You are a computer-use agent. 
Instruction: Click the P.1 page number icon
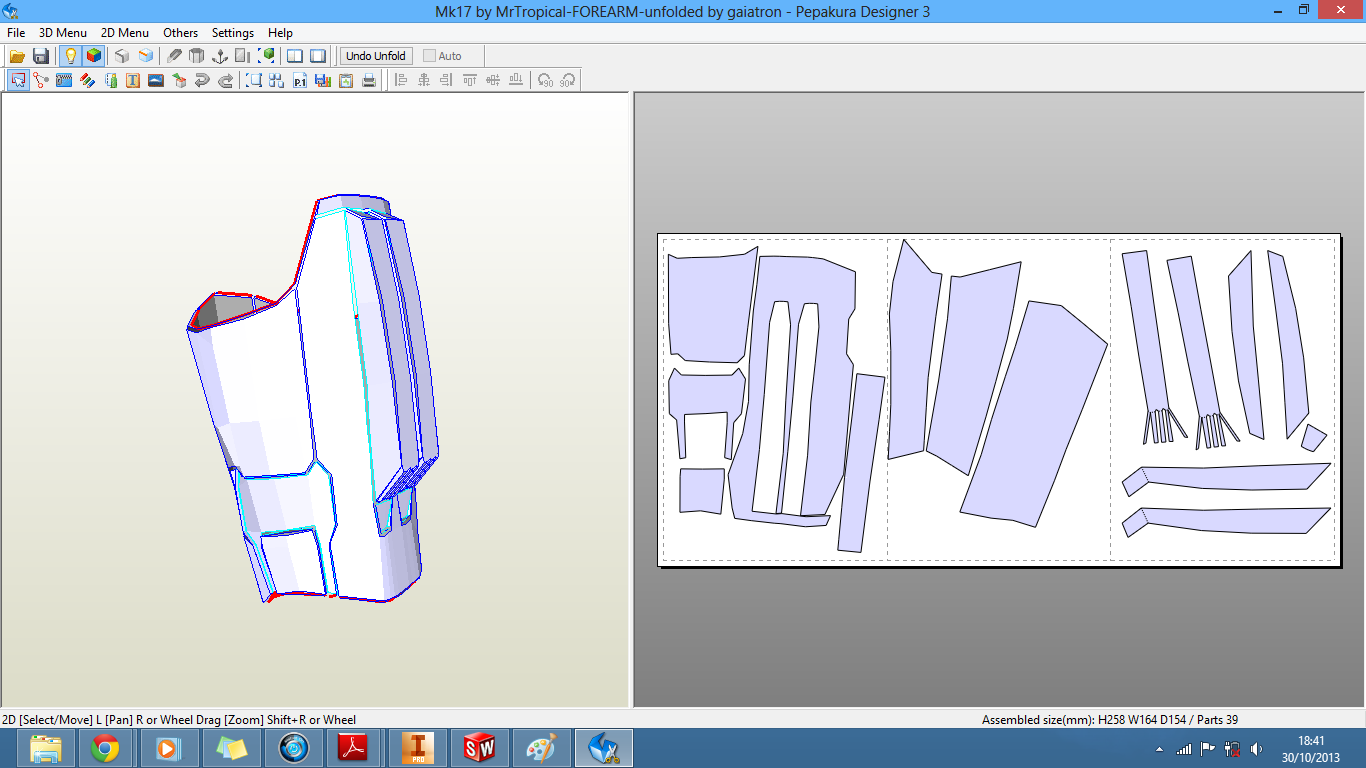(x=300, y=81)
